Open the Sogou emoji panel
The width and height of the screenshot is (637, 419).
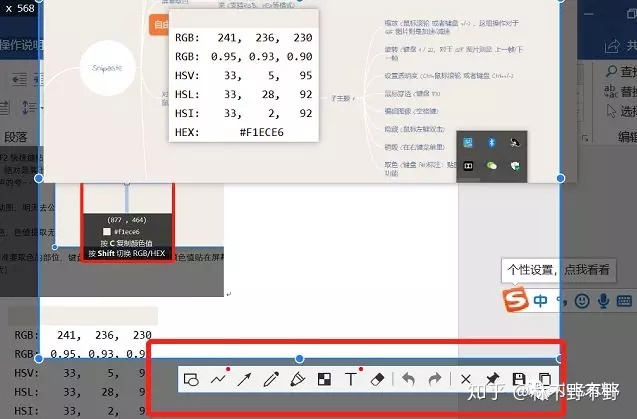(582, 301)
